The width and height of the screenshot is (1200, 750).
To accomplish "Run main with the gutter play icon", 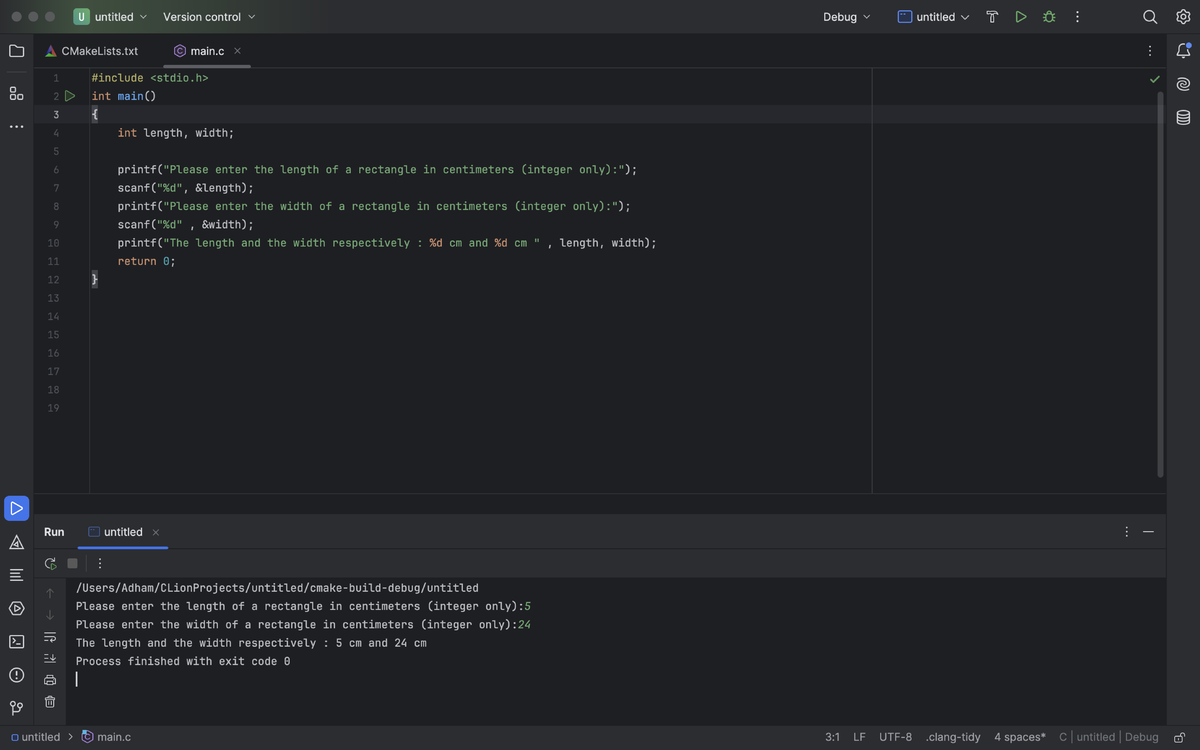I will [70, 95].
